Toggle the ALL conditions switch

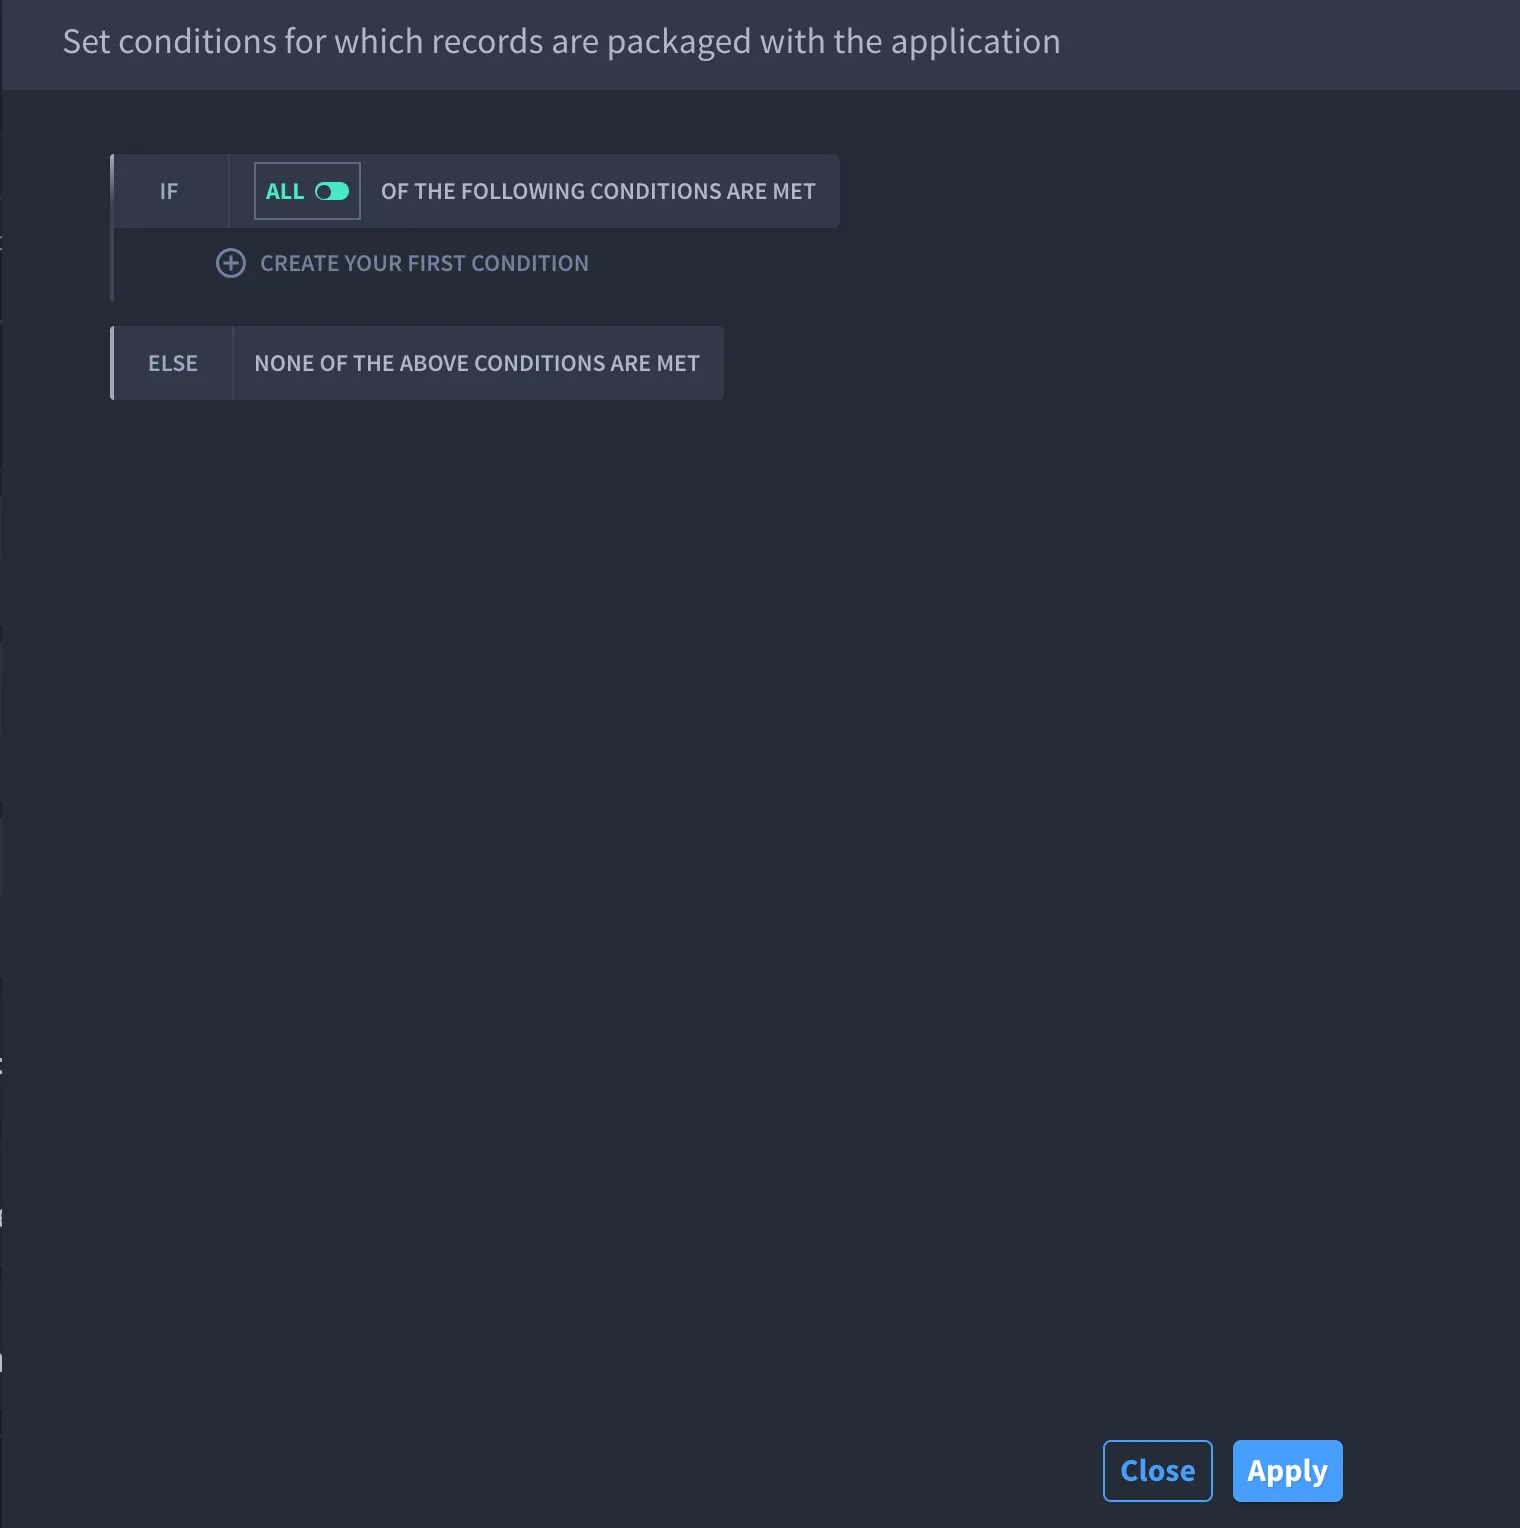tap(332, 191)
